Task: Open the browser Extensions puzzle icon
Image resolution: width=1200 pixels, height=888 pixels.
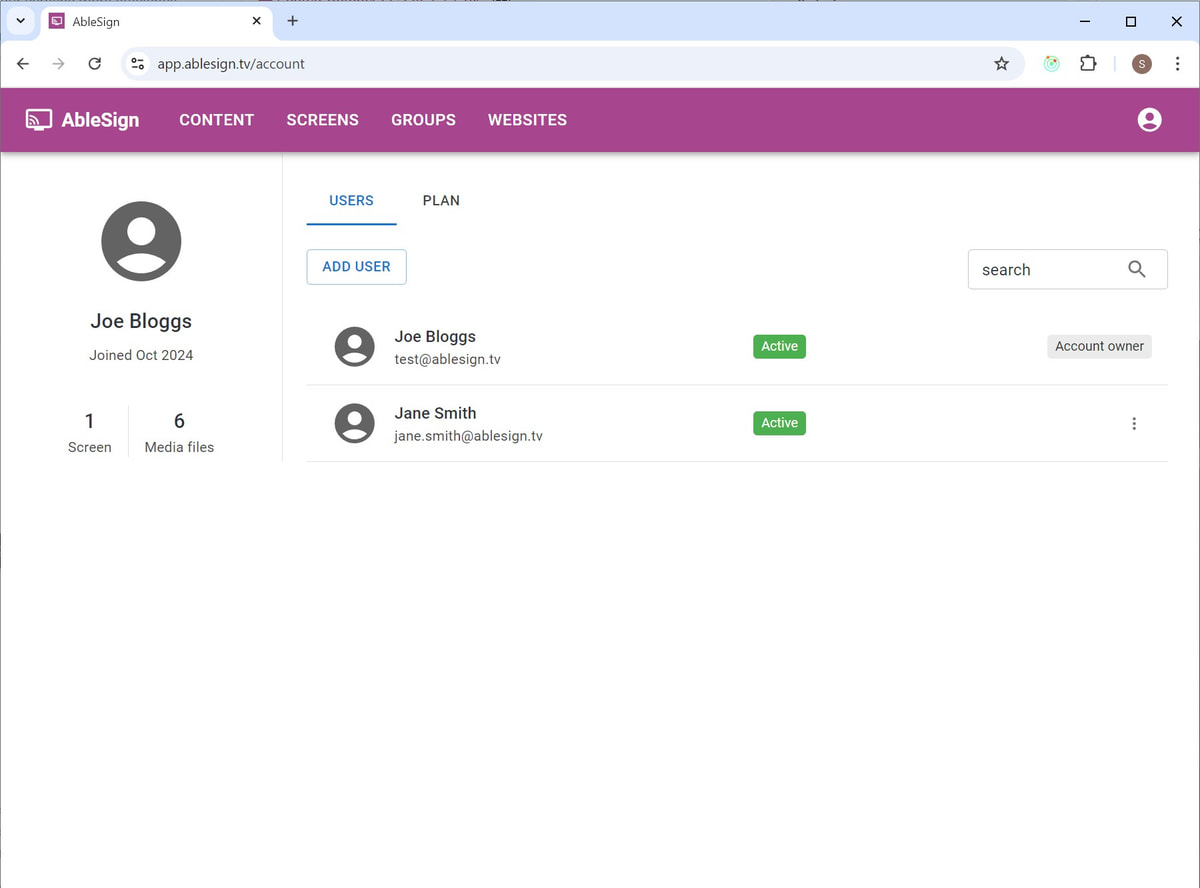Action: tap(1088, 64)
